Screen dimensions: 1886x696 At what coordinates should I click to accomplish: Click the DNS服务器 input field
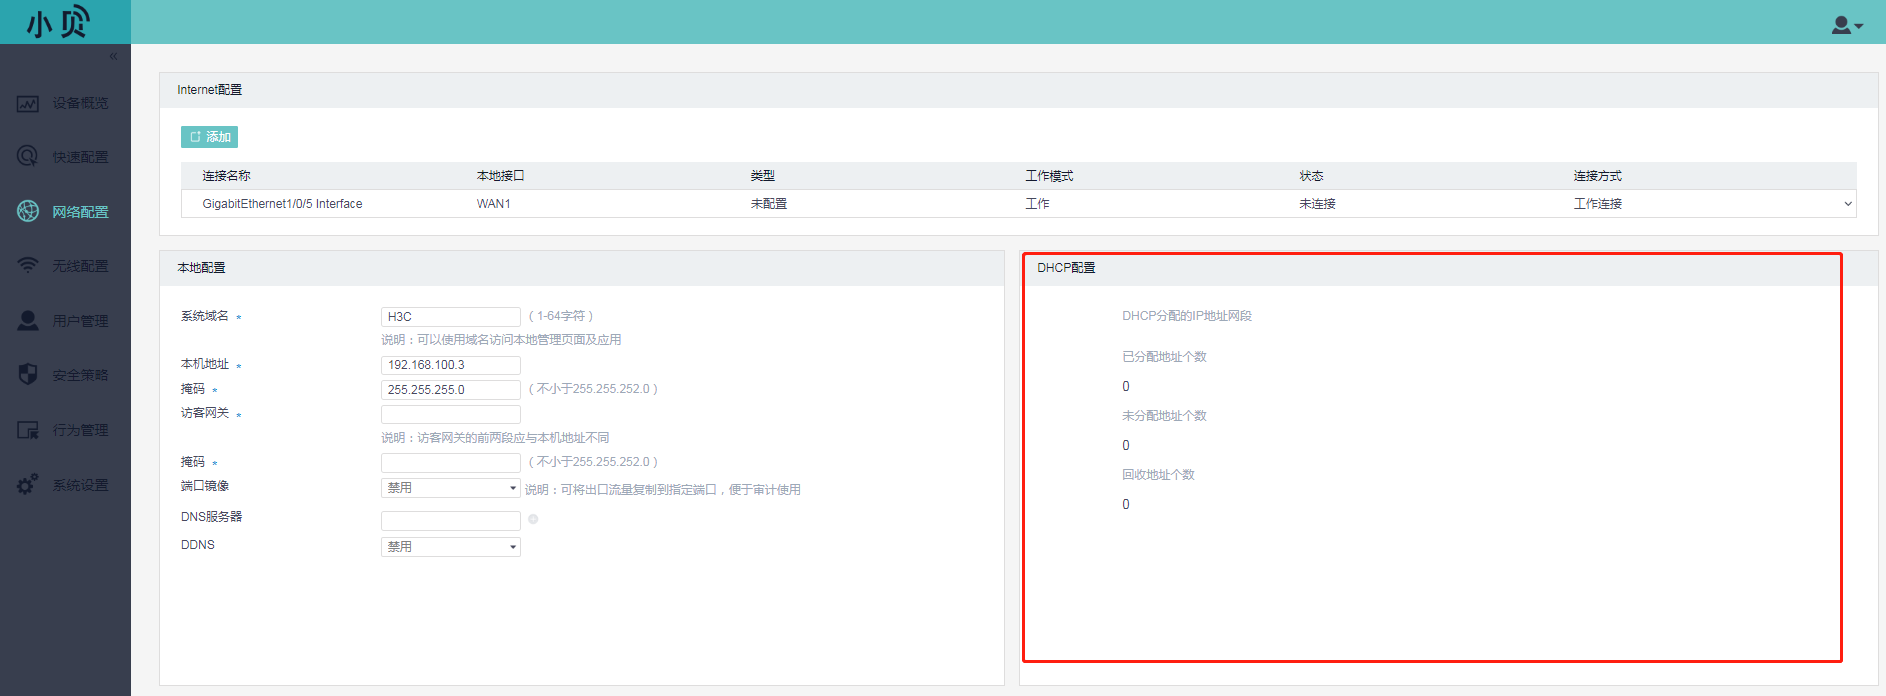(x=451, y=520)
